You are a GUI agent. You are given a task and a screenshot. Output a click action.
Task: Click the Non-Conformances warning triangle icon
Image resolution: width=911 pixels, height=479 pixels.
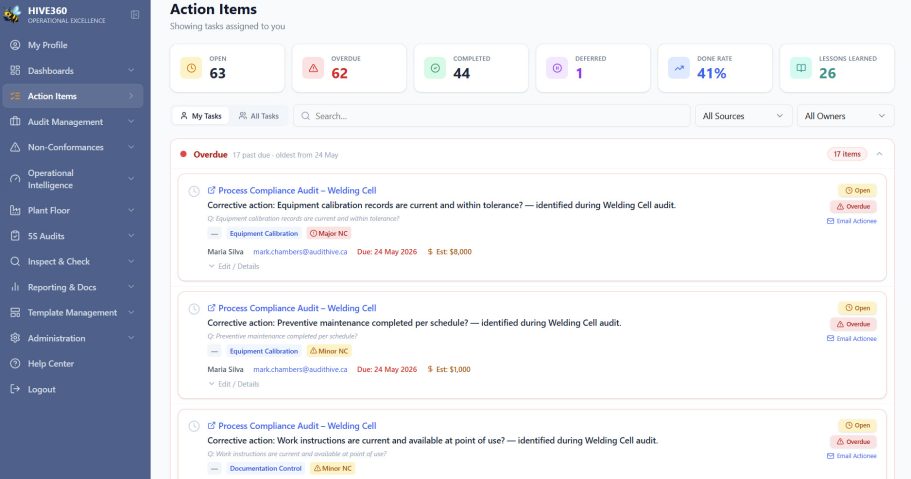click(x=15, y=147)
